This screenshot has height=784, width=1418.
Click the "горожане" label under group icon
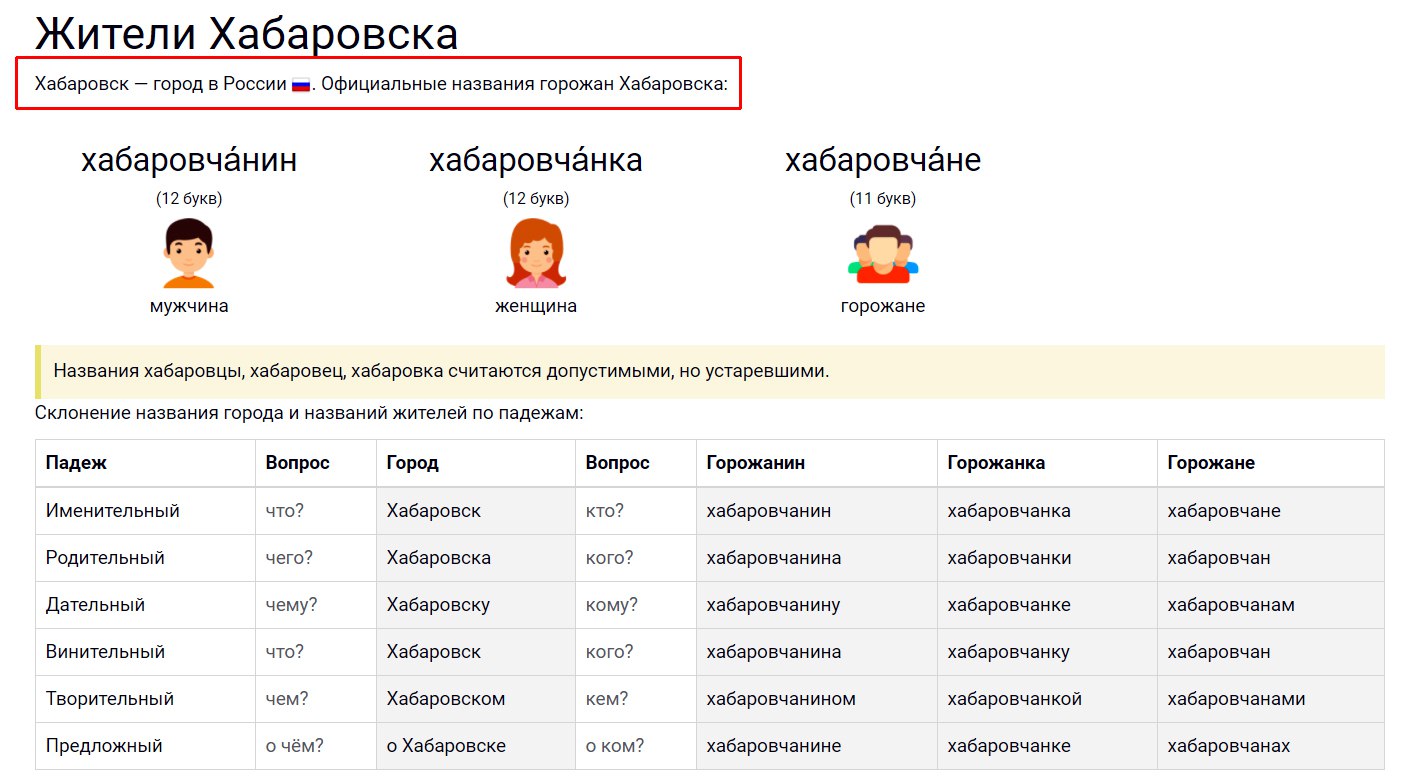(x=883, y=306)
